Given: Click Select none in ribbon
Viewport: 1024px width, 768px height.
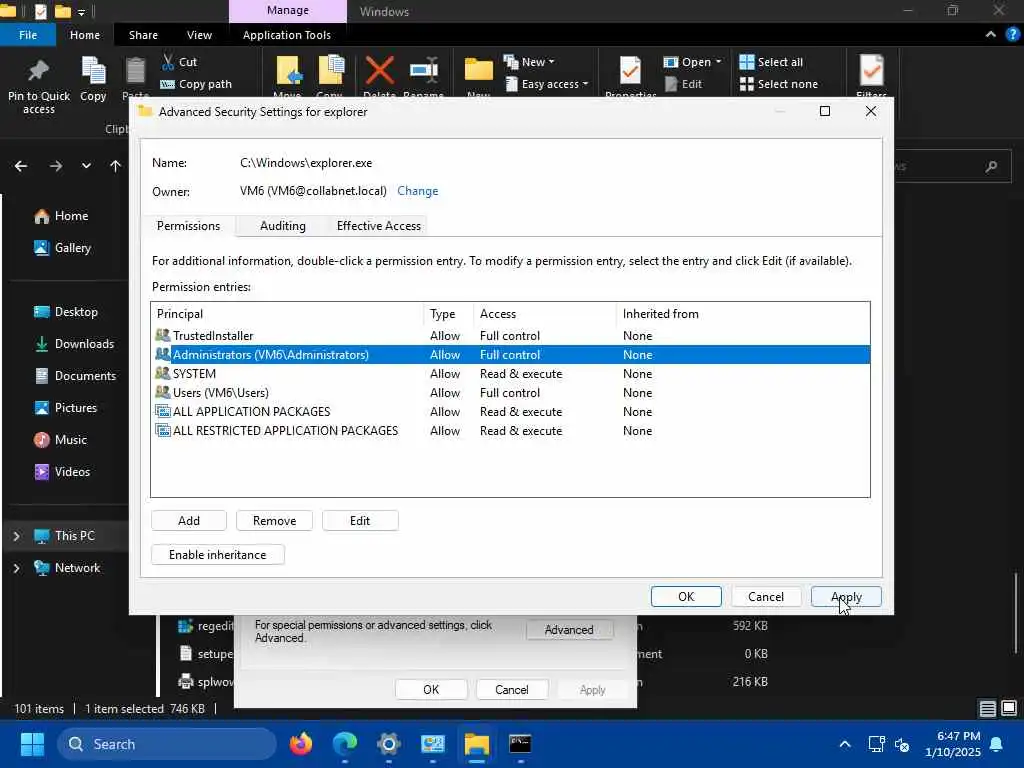Looking at the screenshot, I should (x=778, y=84).
